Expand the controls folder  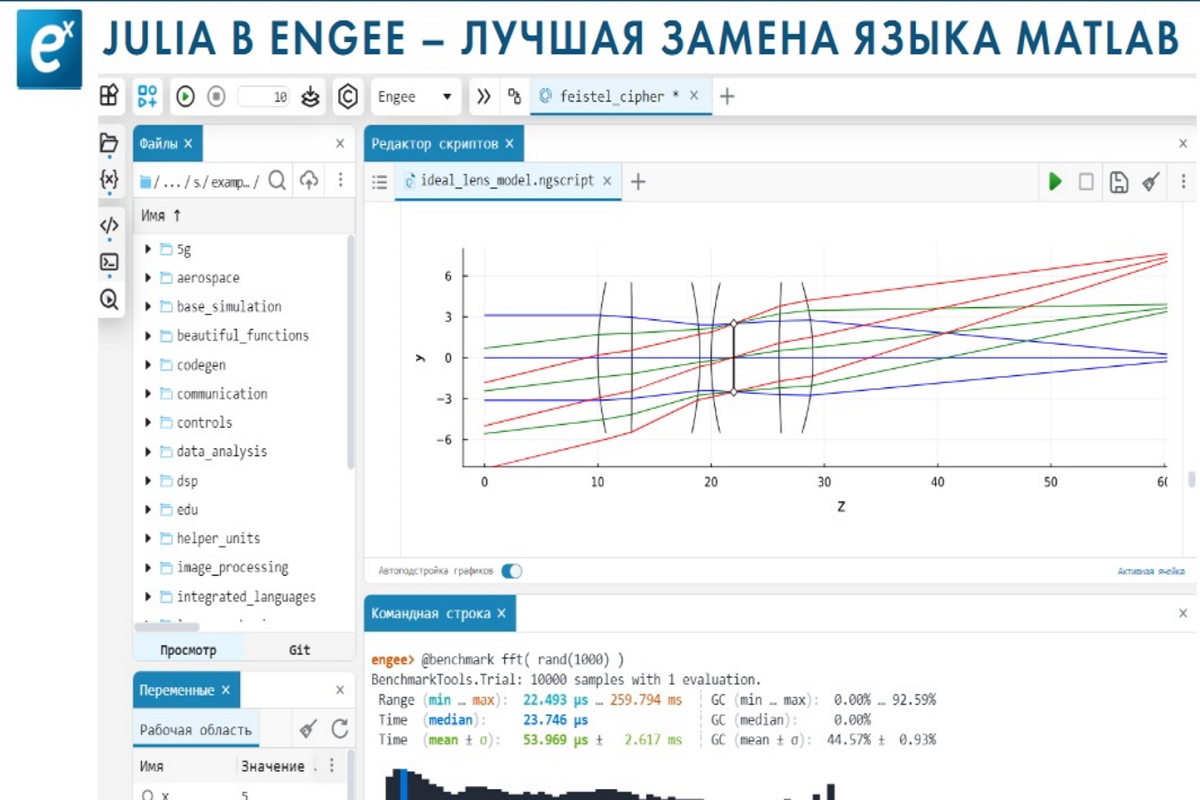coord(148,423)
